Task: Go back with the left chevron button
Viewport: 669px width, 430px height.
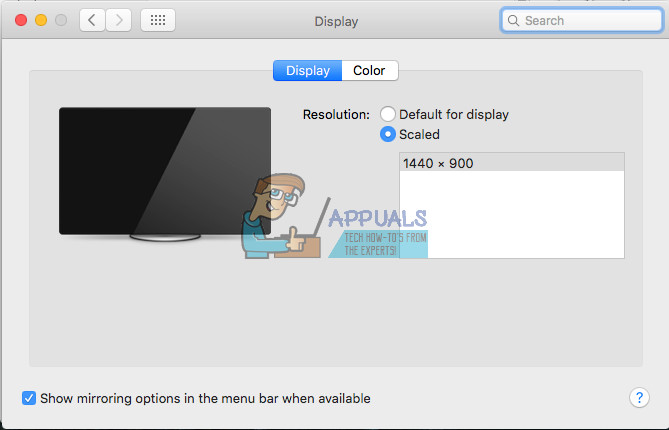Action: point(92,20)
